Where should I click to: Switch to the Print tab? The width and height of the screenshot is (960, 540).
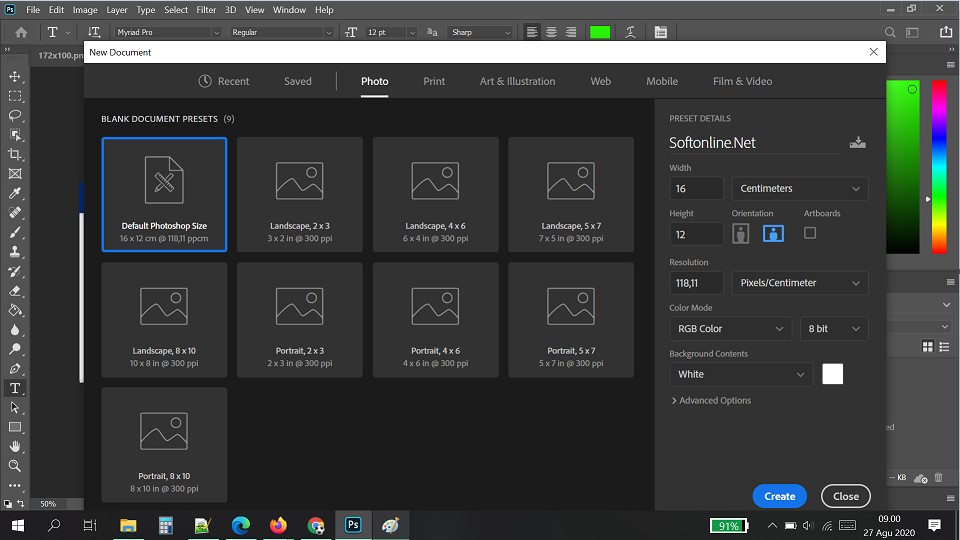434,81
